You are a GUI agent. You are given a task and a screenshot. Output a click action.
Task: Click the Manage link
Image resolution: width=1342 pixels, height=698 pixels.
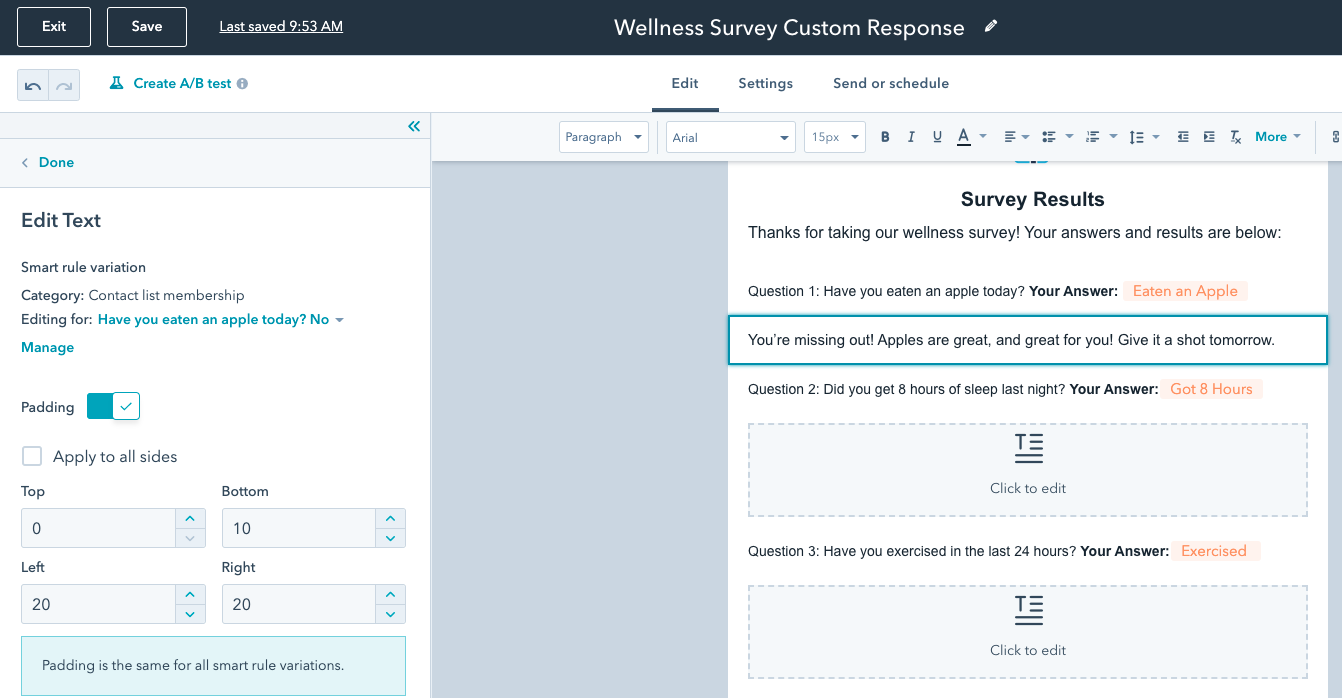coord(48,348)
